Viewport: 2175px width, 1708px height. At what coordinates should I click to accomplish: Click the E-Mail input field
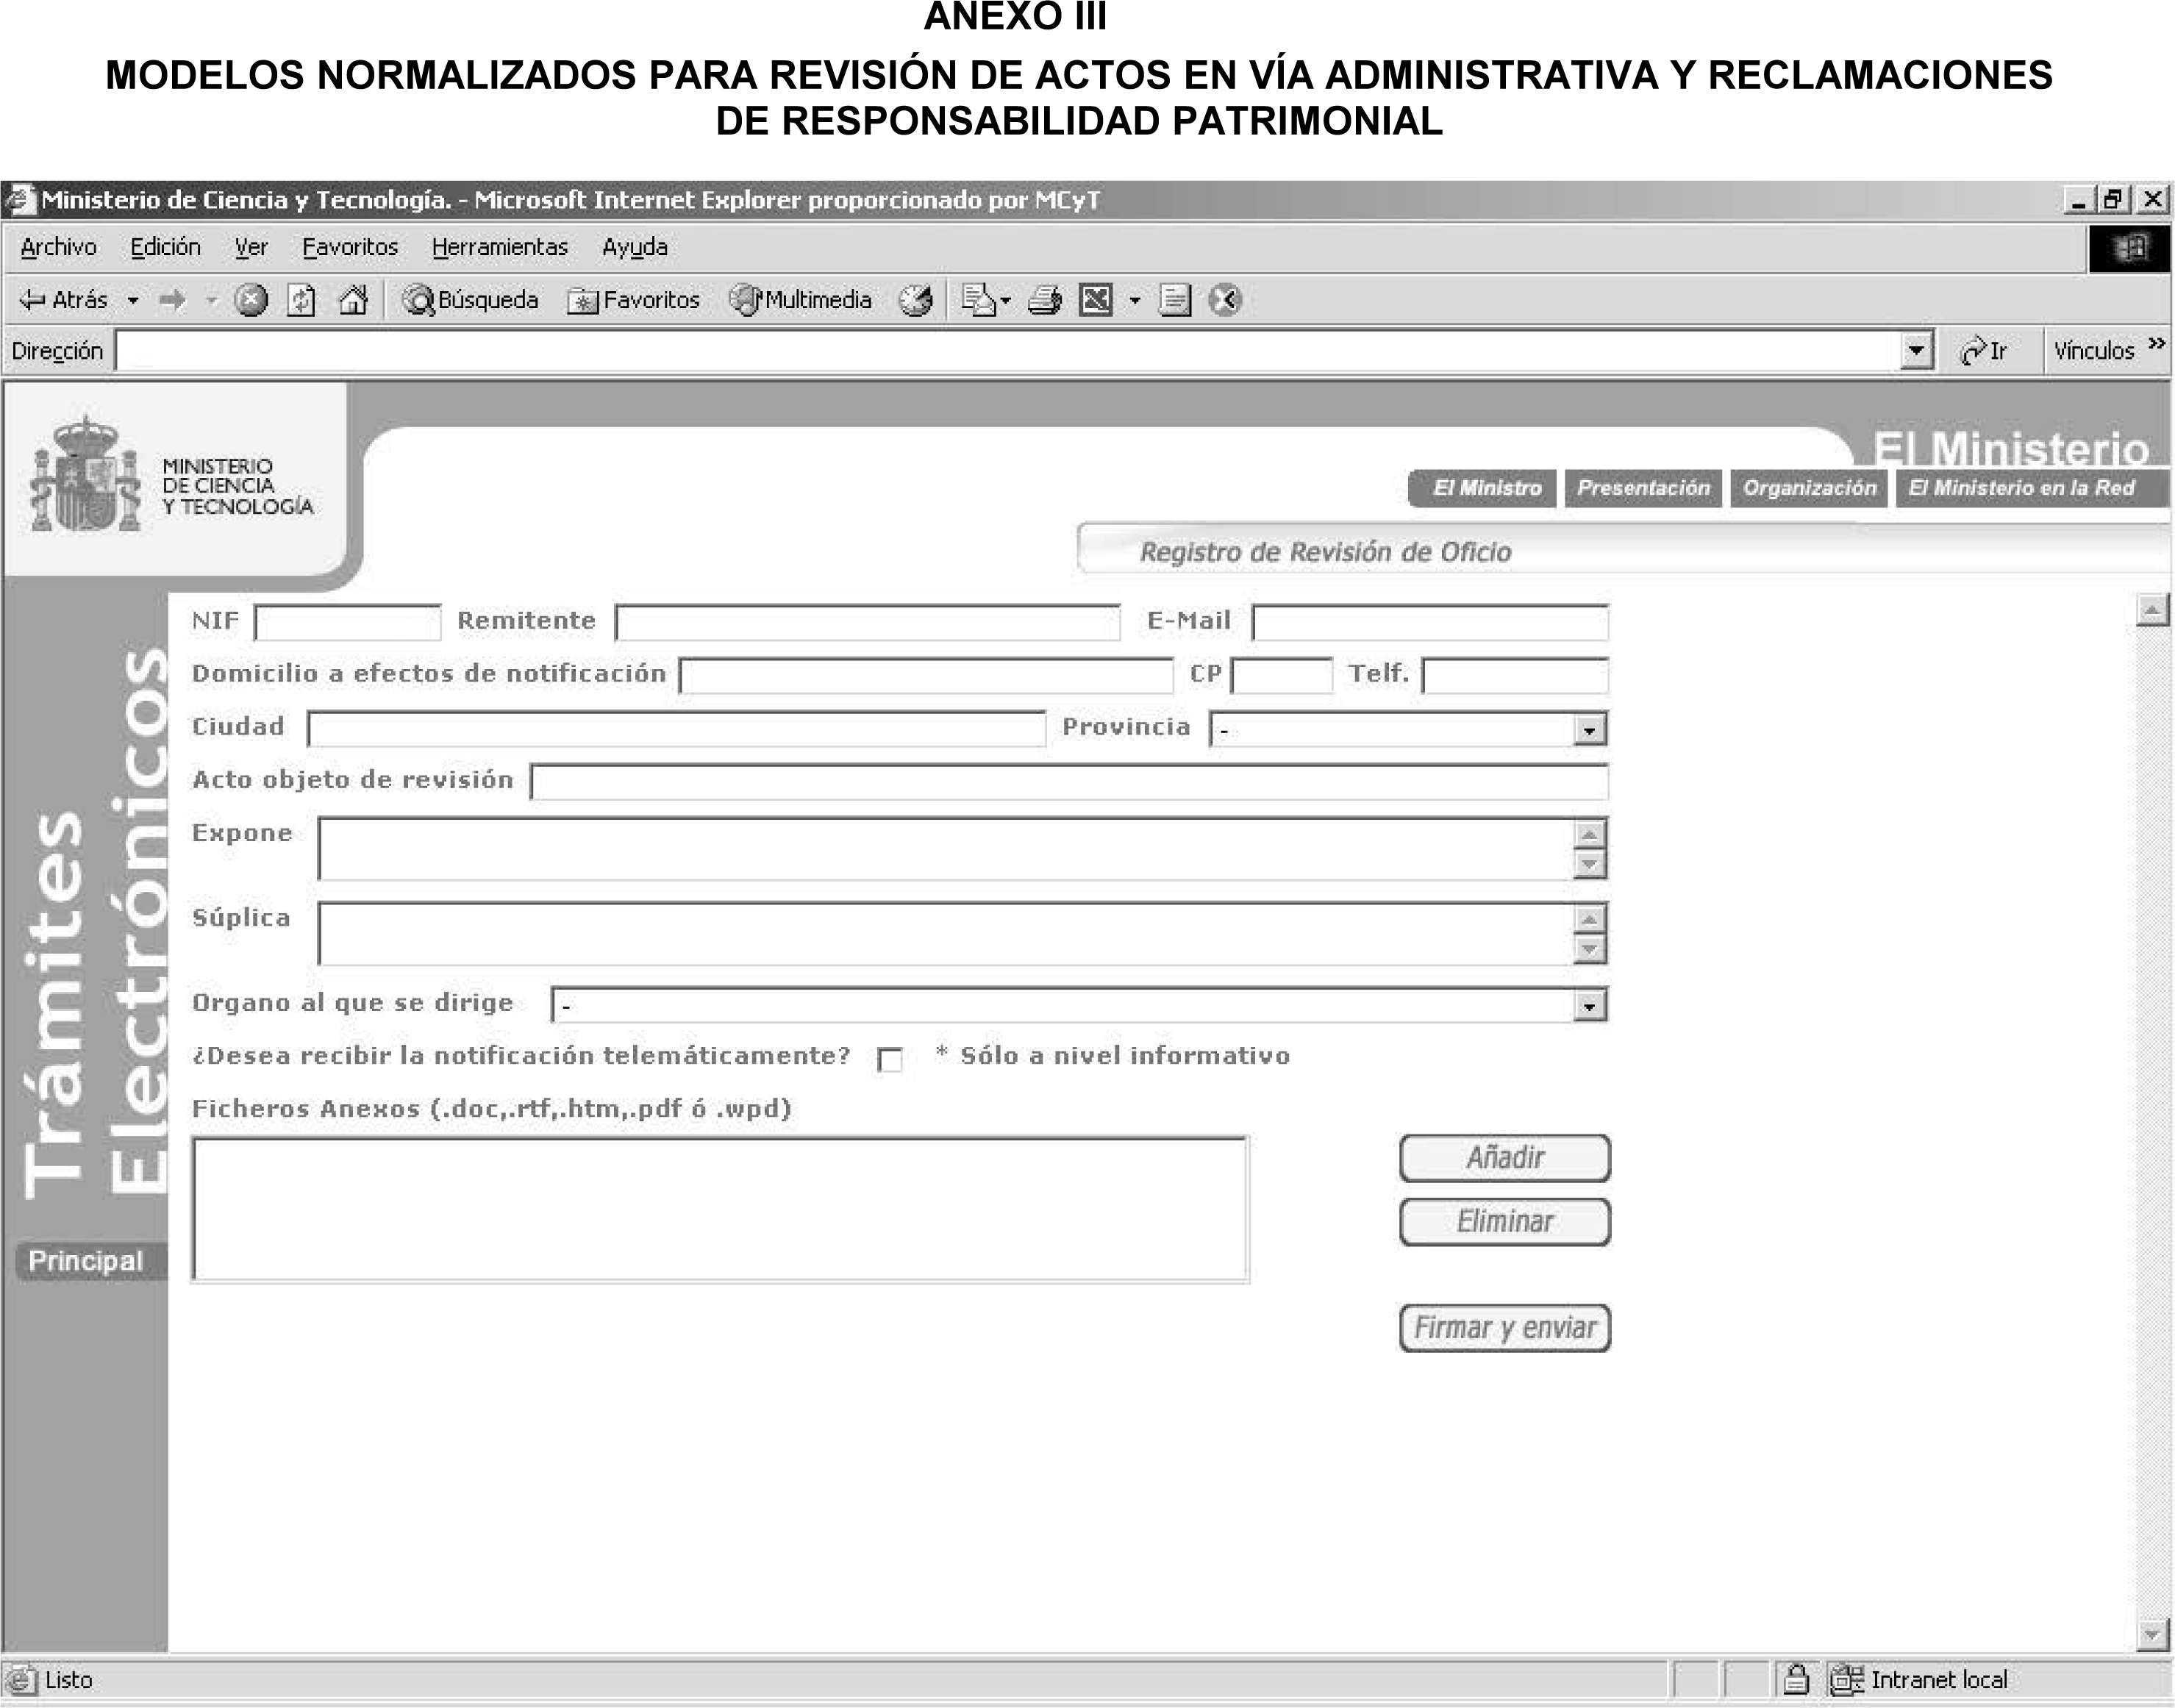pyautogui.click(x=1430, y=623)
